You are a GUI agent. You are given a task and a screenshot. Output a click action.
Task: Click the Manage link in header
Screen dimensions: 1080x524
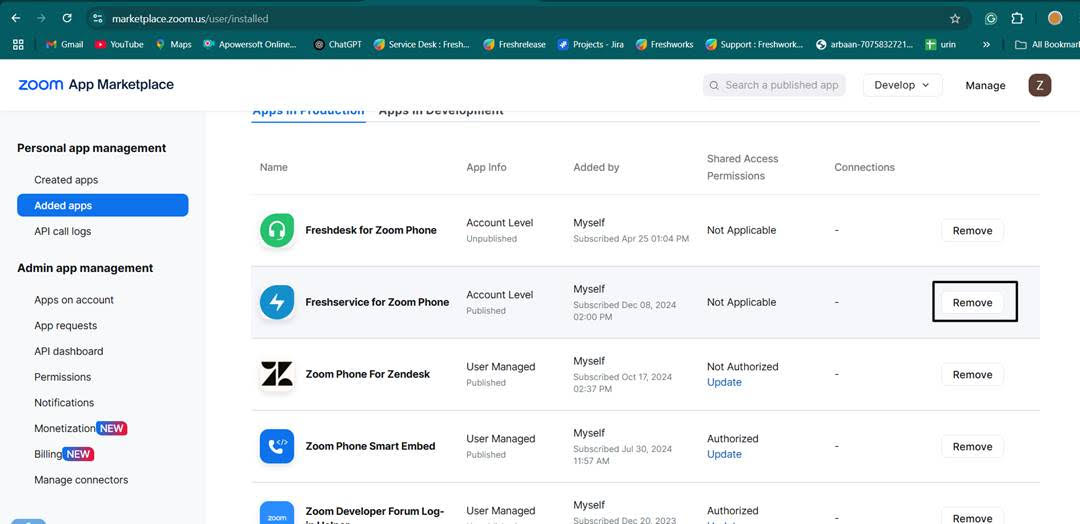pyautogui.click(x=985, y=85)
